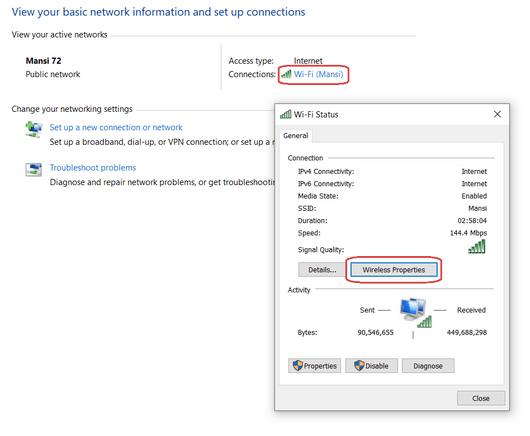Click the IPv4 Connectivity Internet value
The width and height of the screenshot is (530, 436).
click(474, 171)
